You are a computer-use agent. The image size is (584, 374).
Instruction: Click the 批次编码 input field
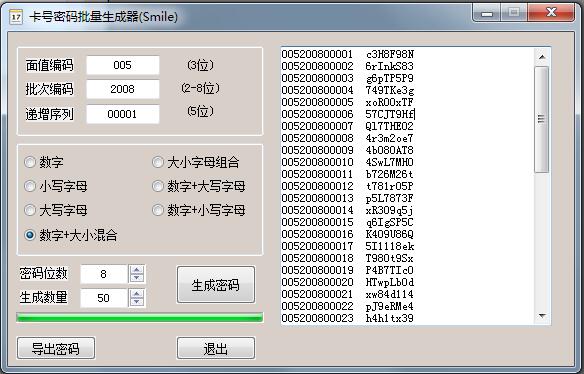pyautogui.click(x=123, y=89)
